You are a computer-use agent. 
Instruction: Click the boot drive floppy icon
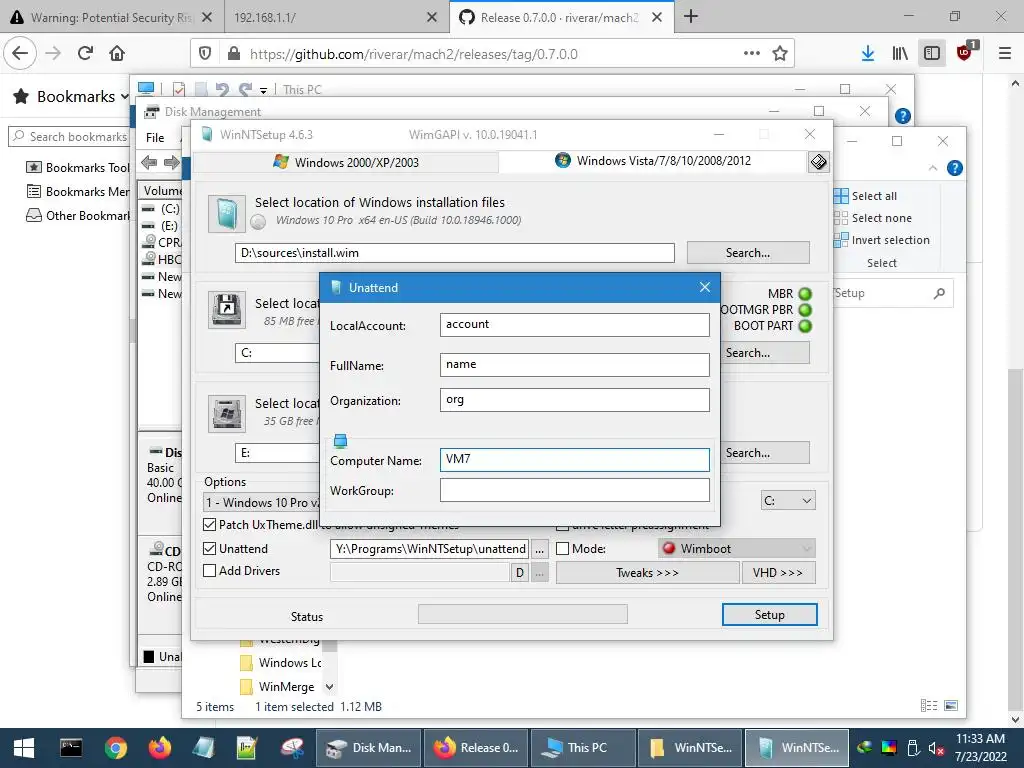(227, 309)
